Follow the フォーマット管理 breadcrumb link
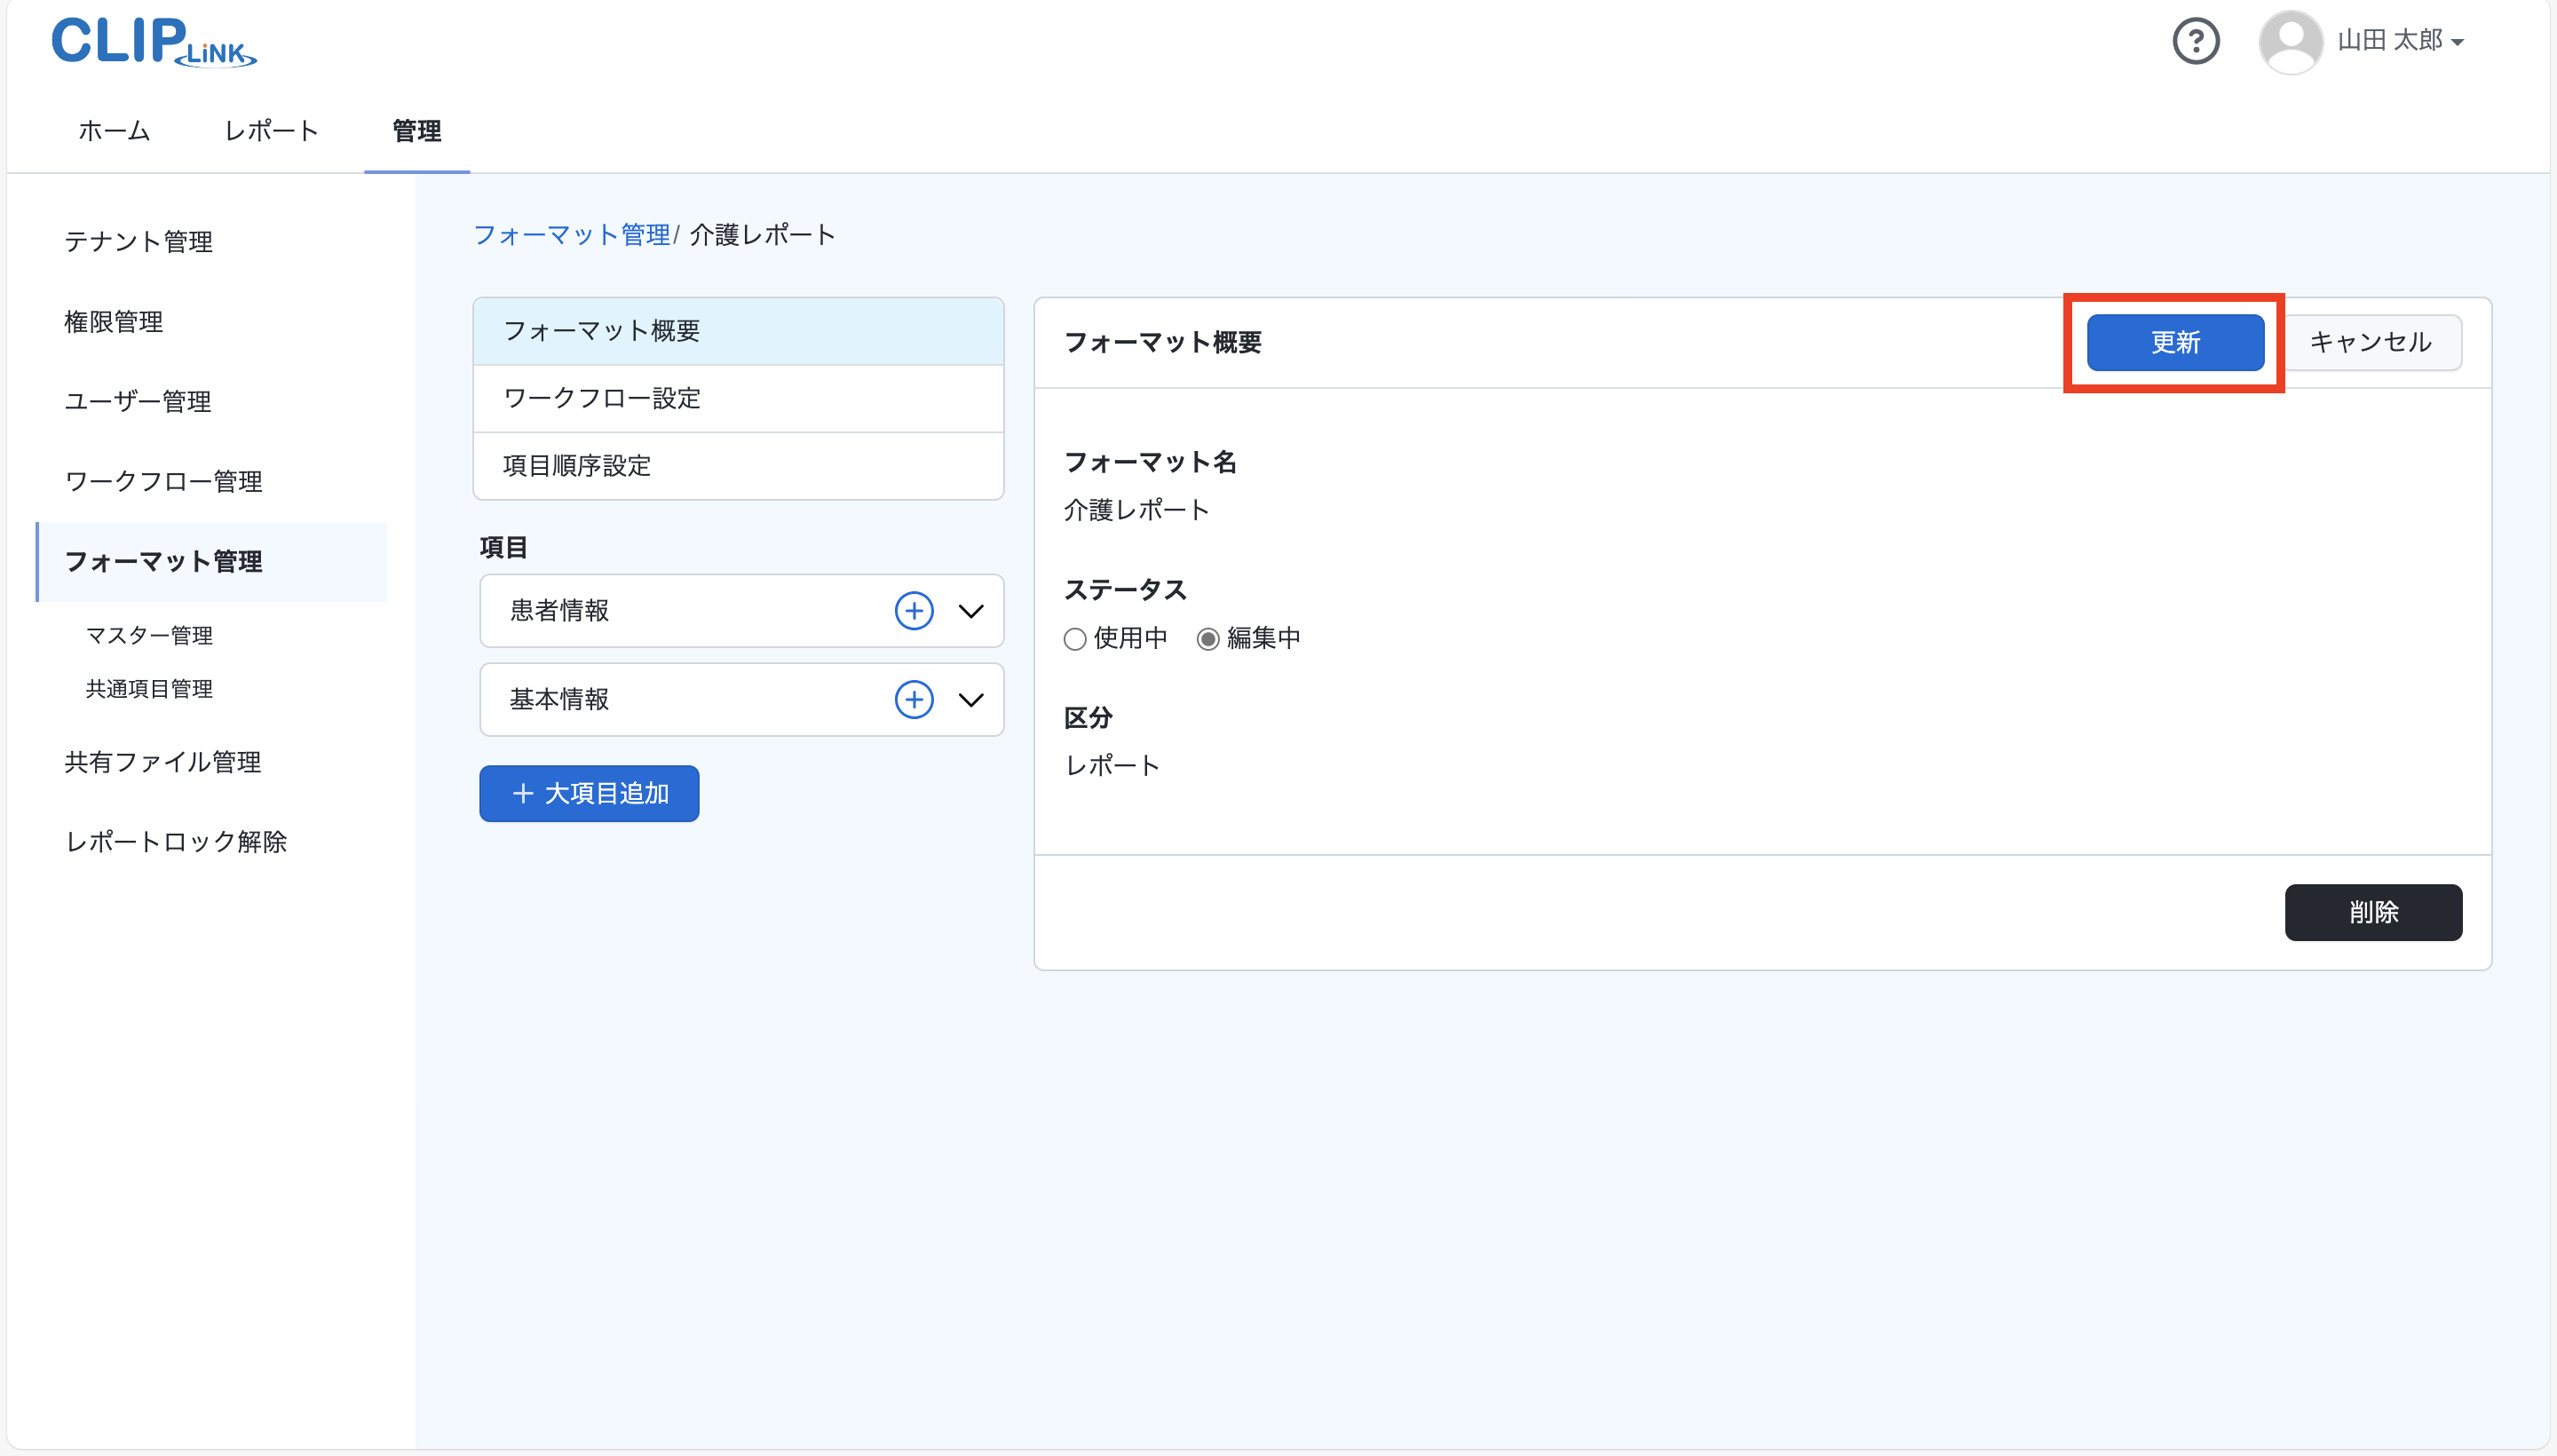The height and width of the screenshot is (1456, 2557). pos(571,235)
